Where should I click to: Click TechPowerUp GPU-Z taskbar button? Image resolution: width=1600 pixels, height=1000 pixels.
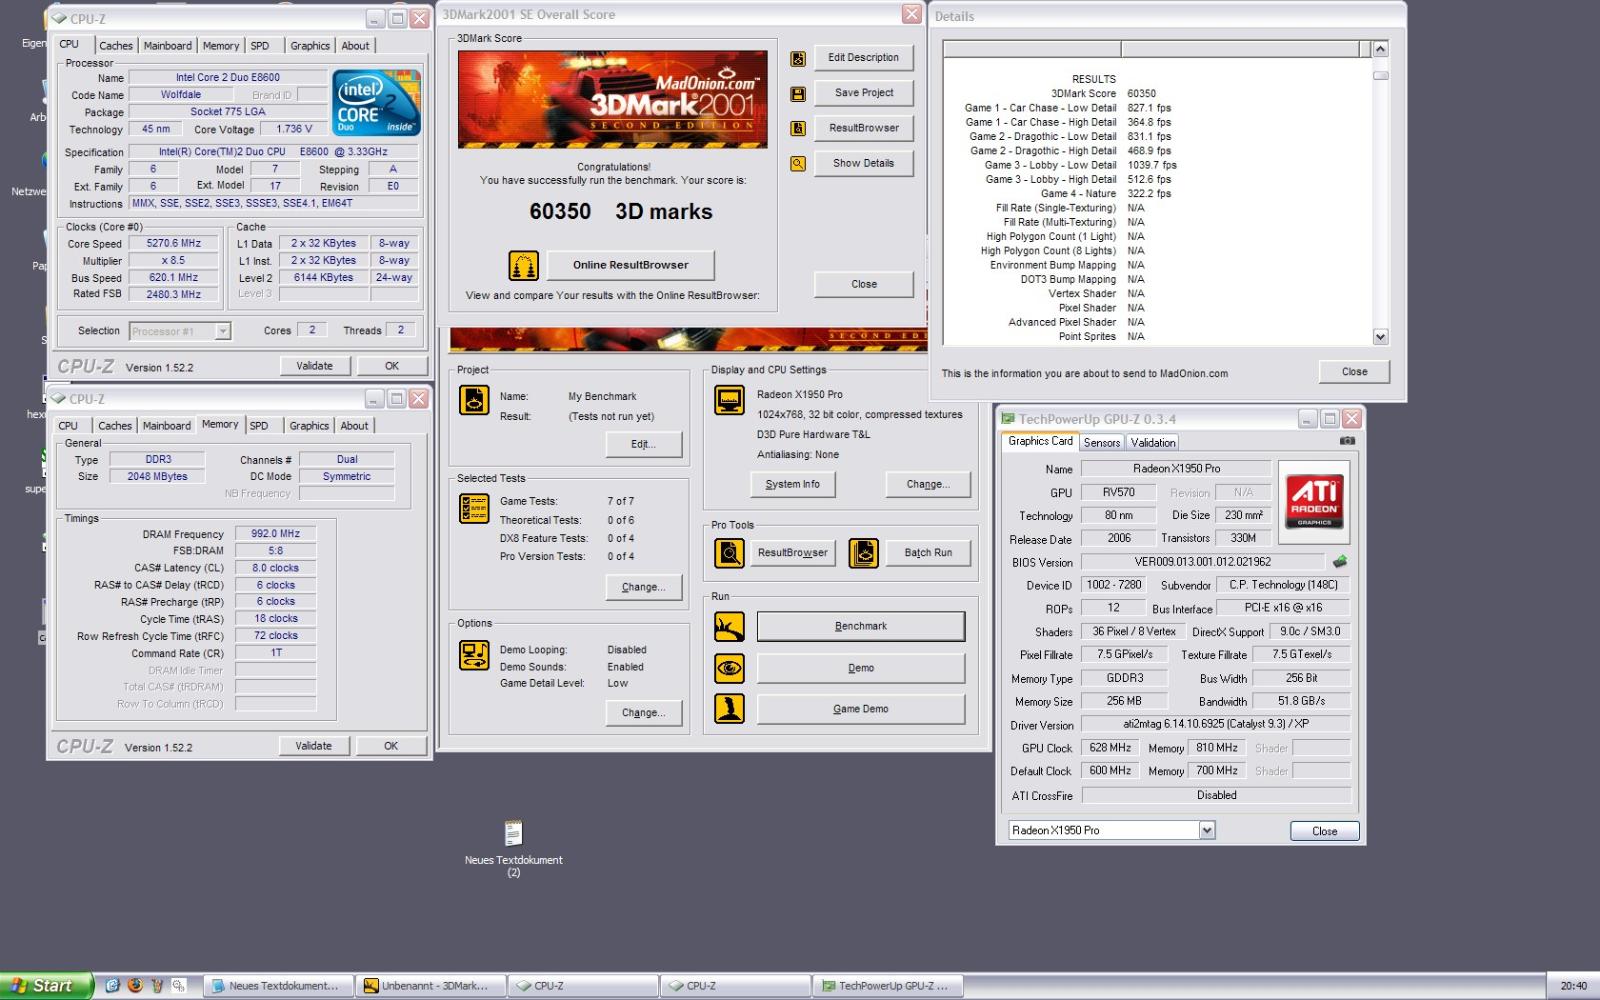888,986
